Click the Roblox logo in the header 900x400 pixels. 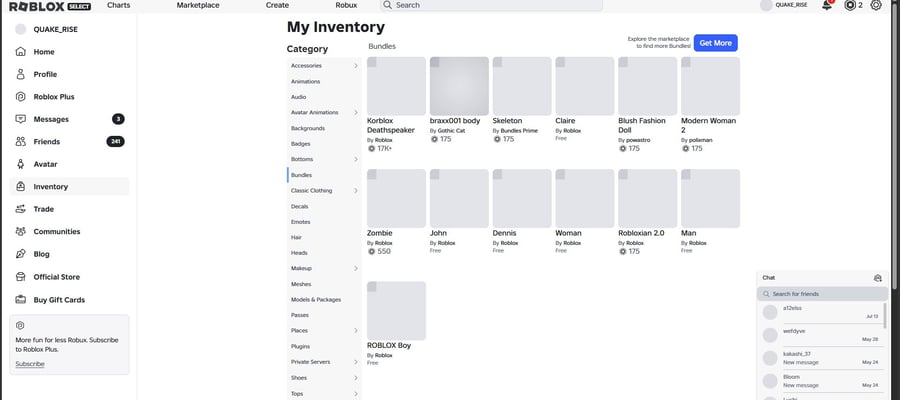(x=49, y=6)
